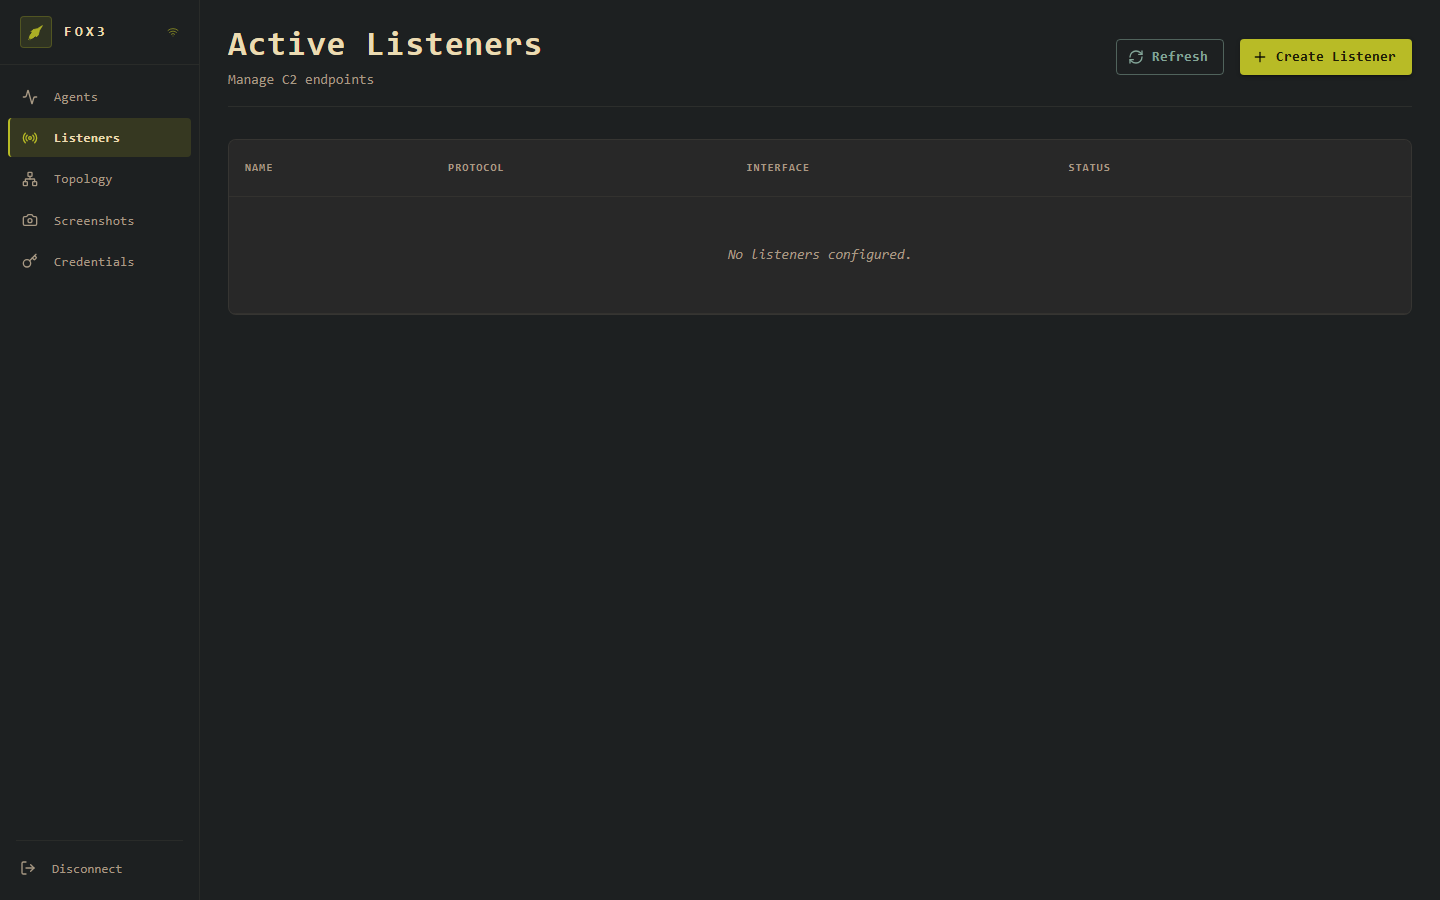Click the Disconnect logout arrow icon
1440x900 pixels.
click(28, 868)
